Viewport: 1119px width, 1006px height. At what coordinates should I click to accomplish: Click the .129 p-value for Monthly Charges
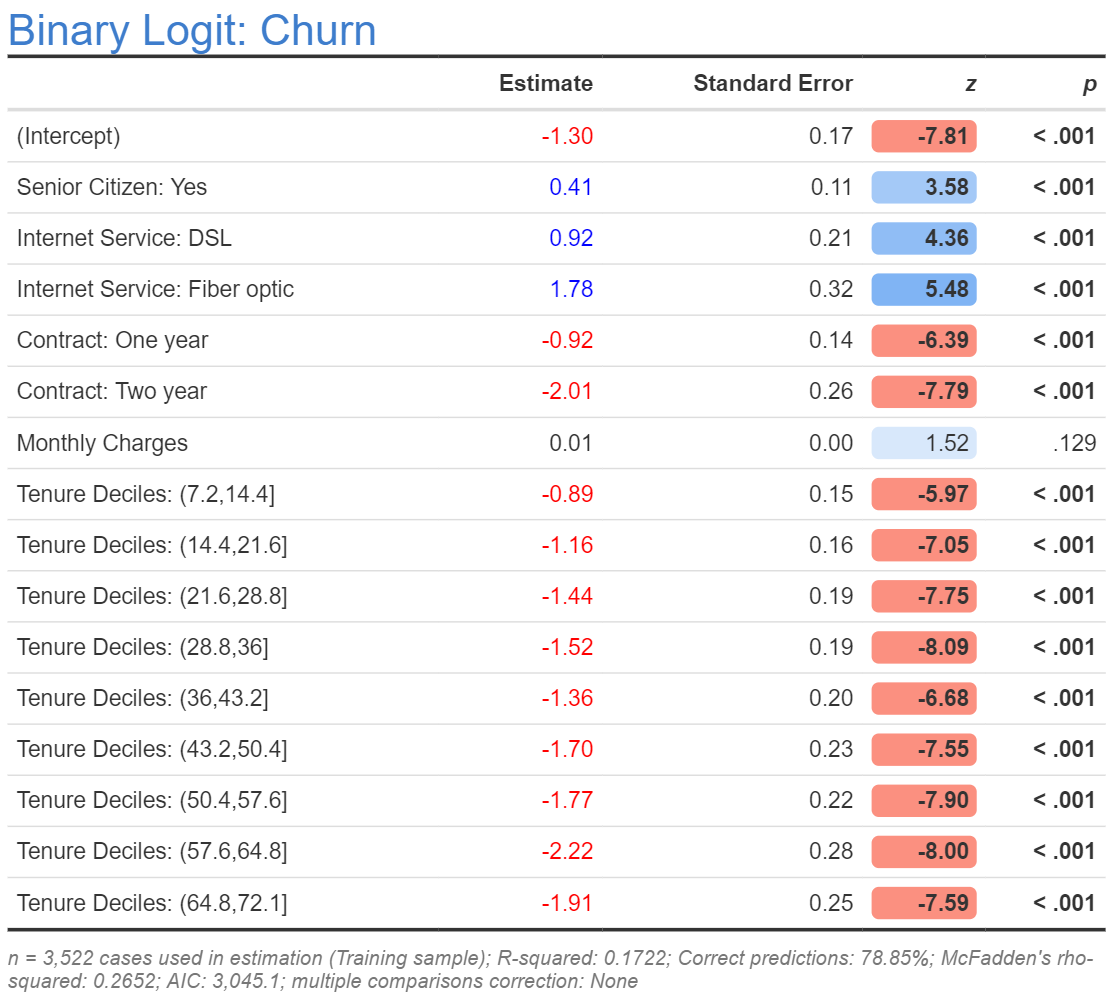pos(1074,443)
